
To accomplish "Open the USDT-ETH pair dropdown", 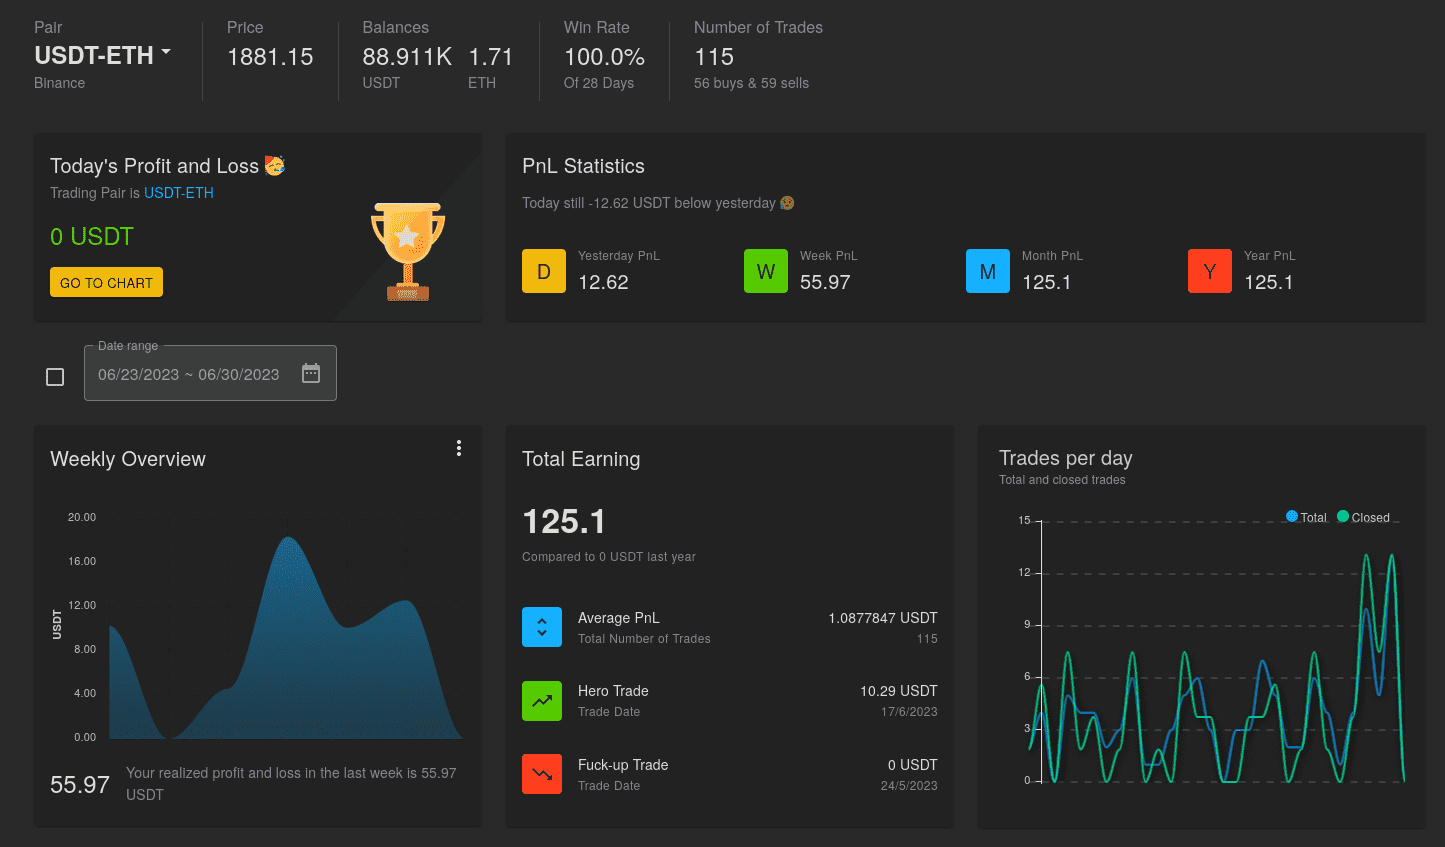I will click(x=103, y=55).
